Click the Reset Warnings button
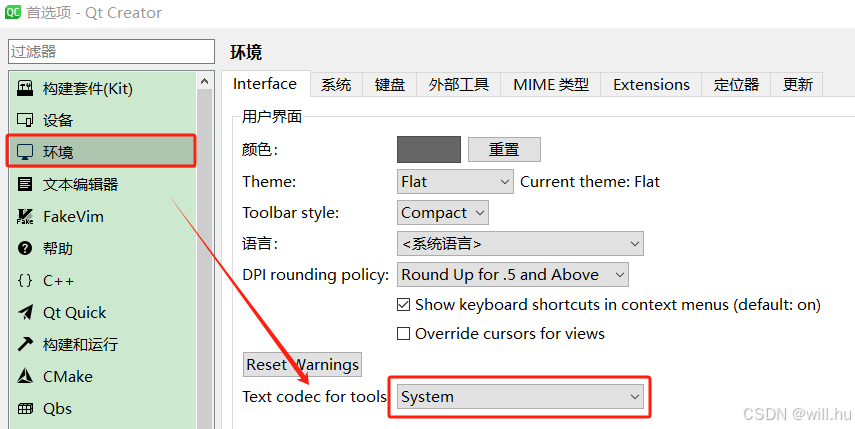 click(303, 365)
